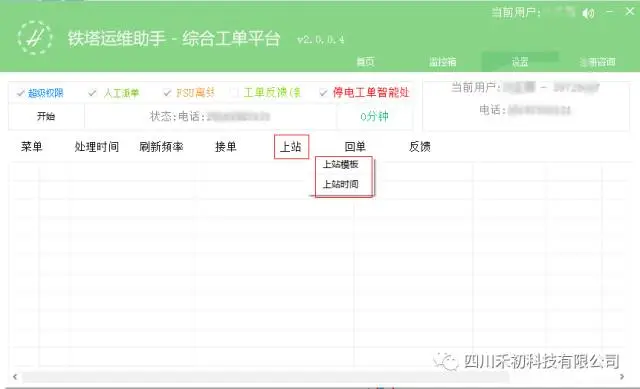Choose 上站模板 from the dropdown
Viewport: 640px width, 389px height.
click(341, 164)
